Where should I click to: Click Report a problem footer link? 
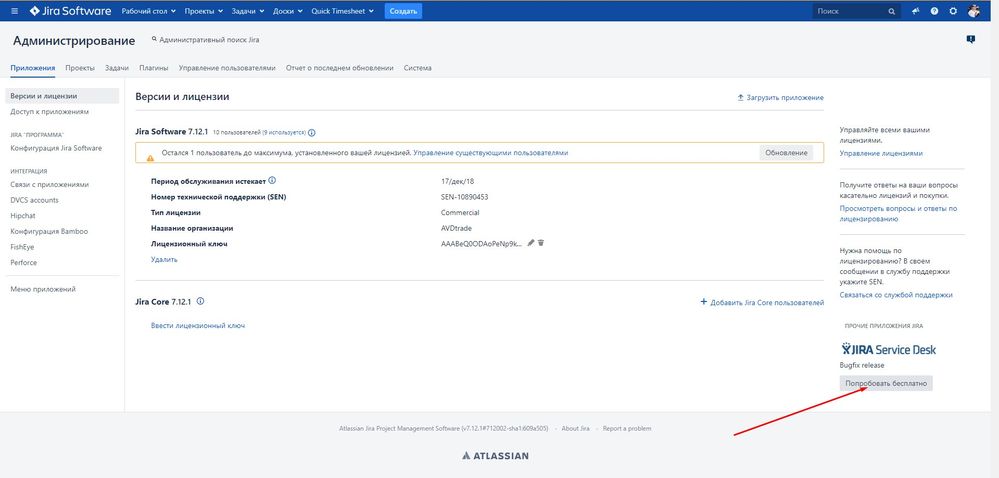click(x=627, y=429)
